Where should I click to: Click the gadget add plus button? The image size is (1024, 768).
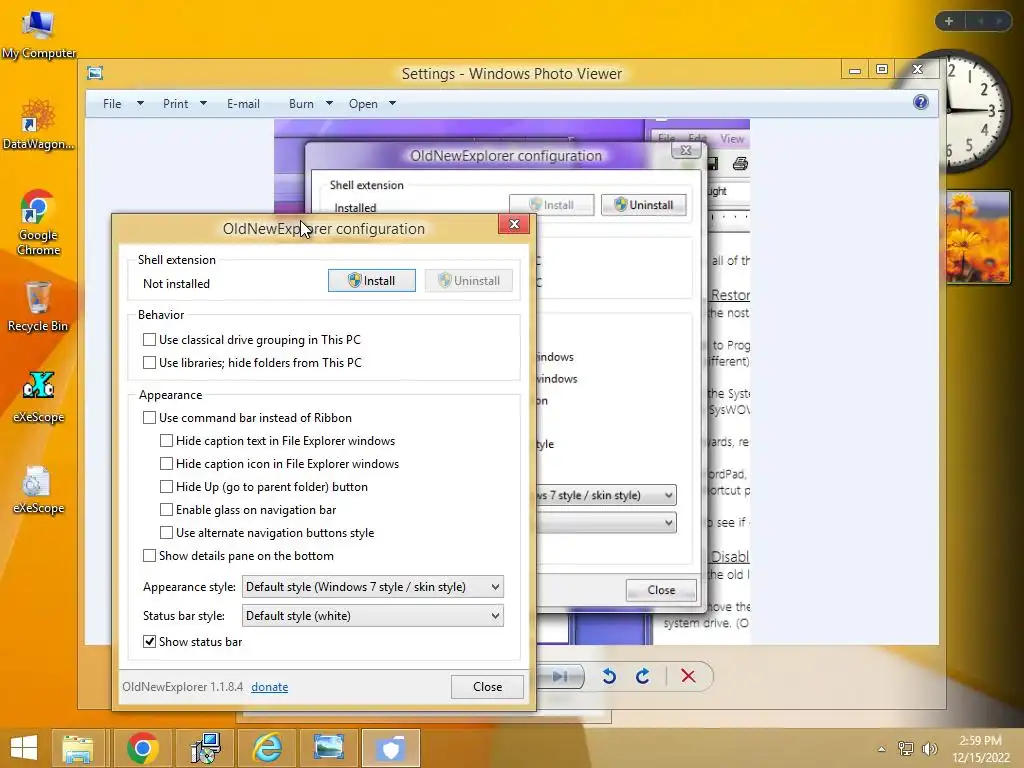pos(949,21)
